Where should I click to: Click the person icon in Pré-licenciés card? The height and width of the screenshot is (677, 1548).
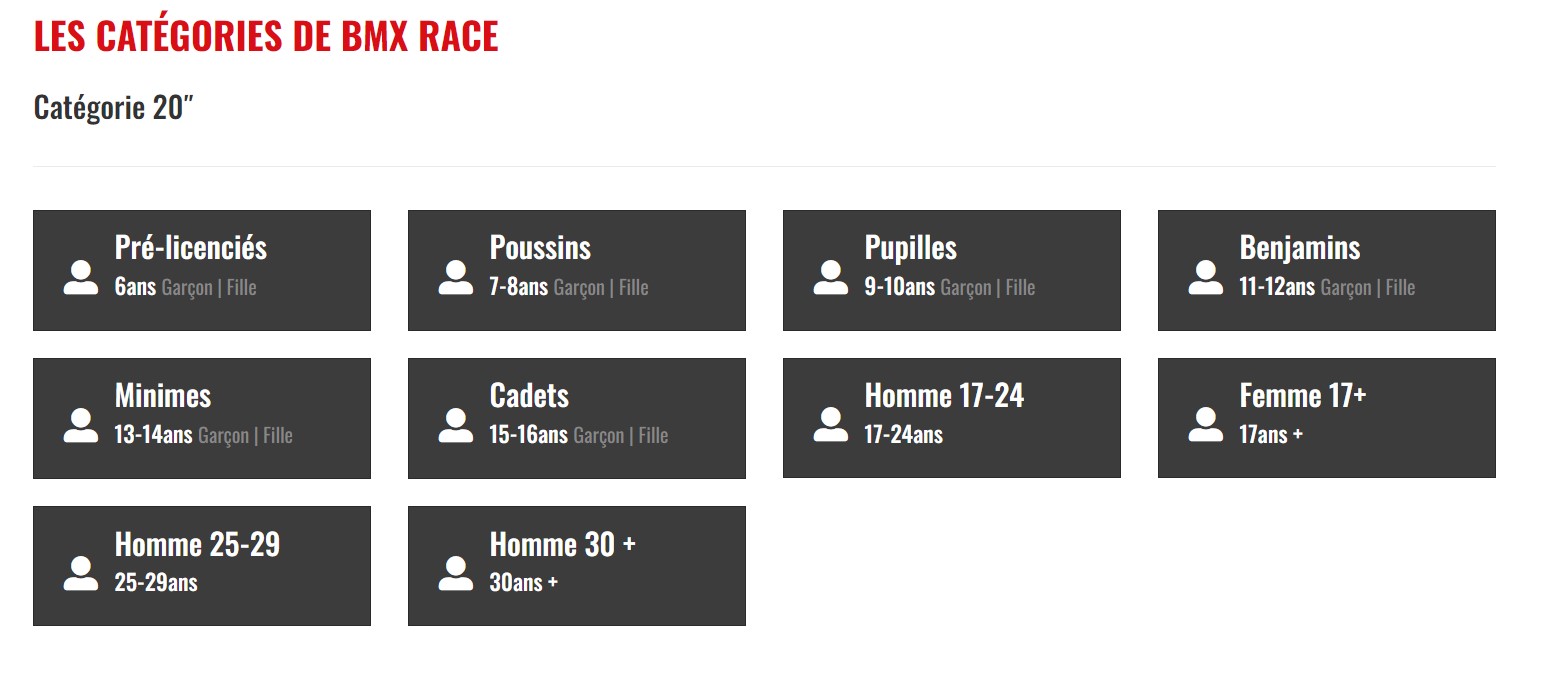click(81, 278)
